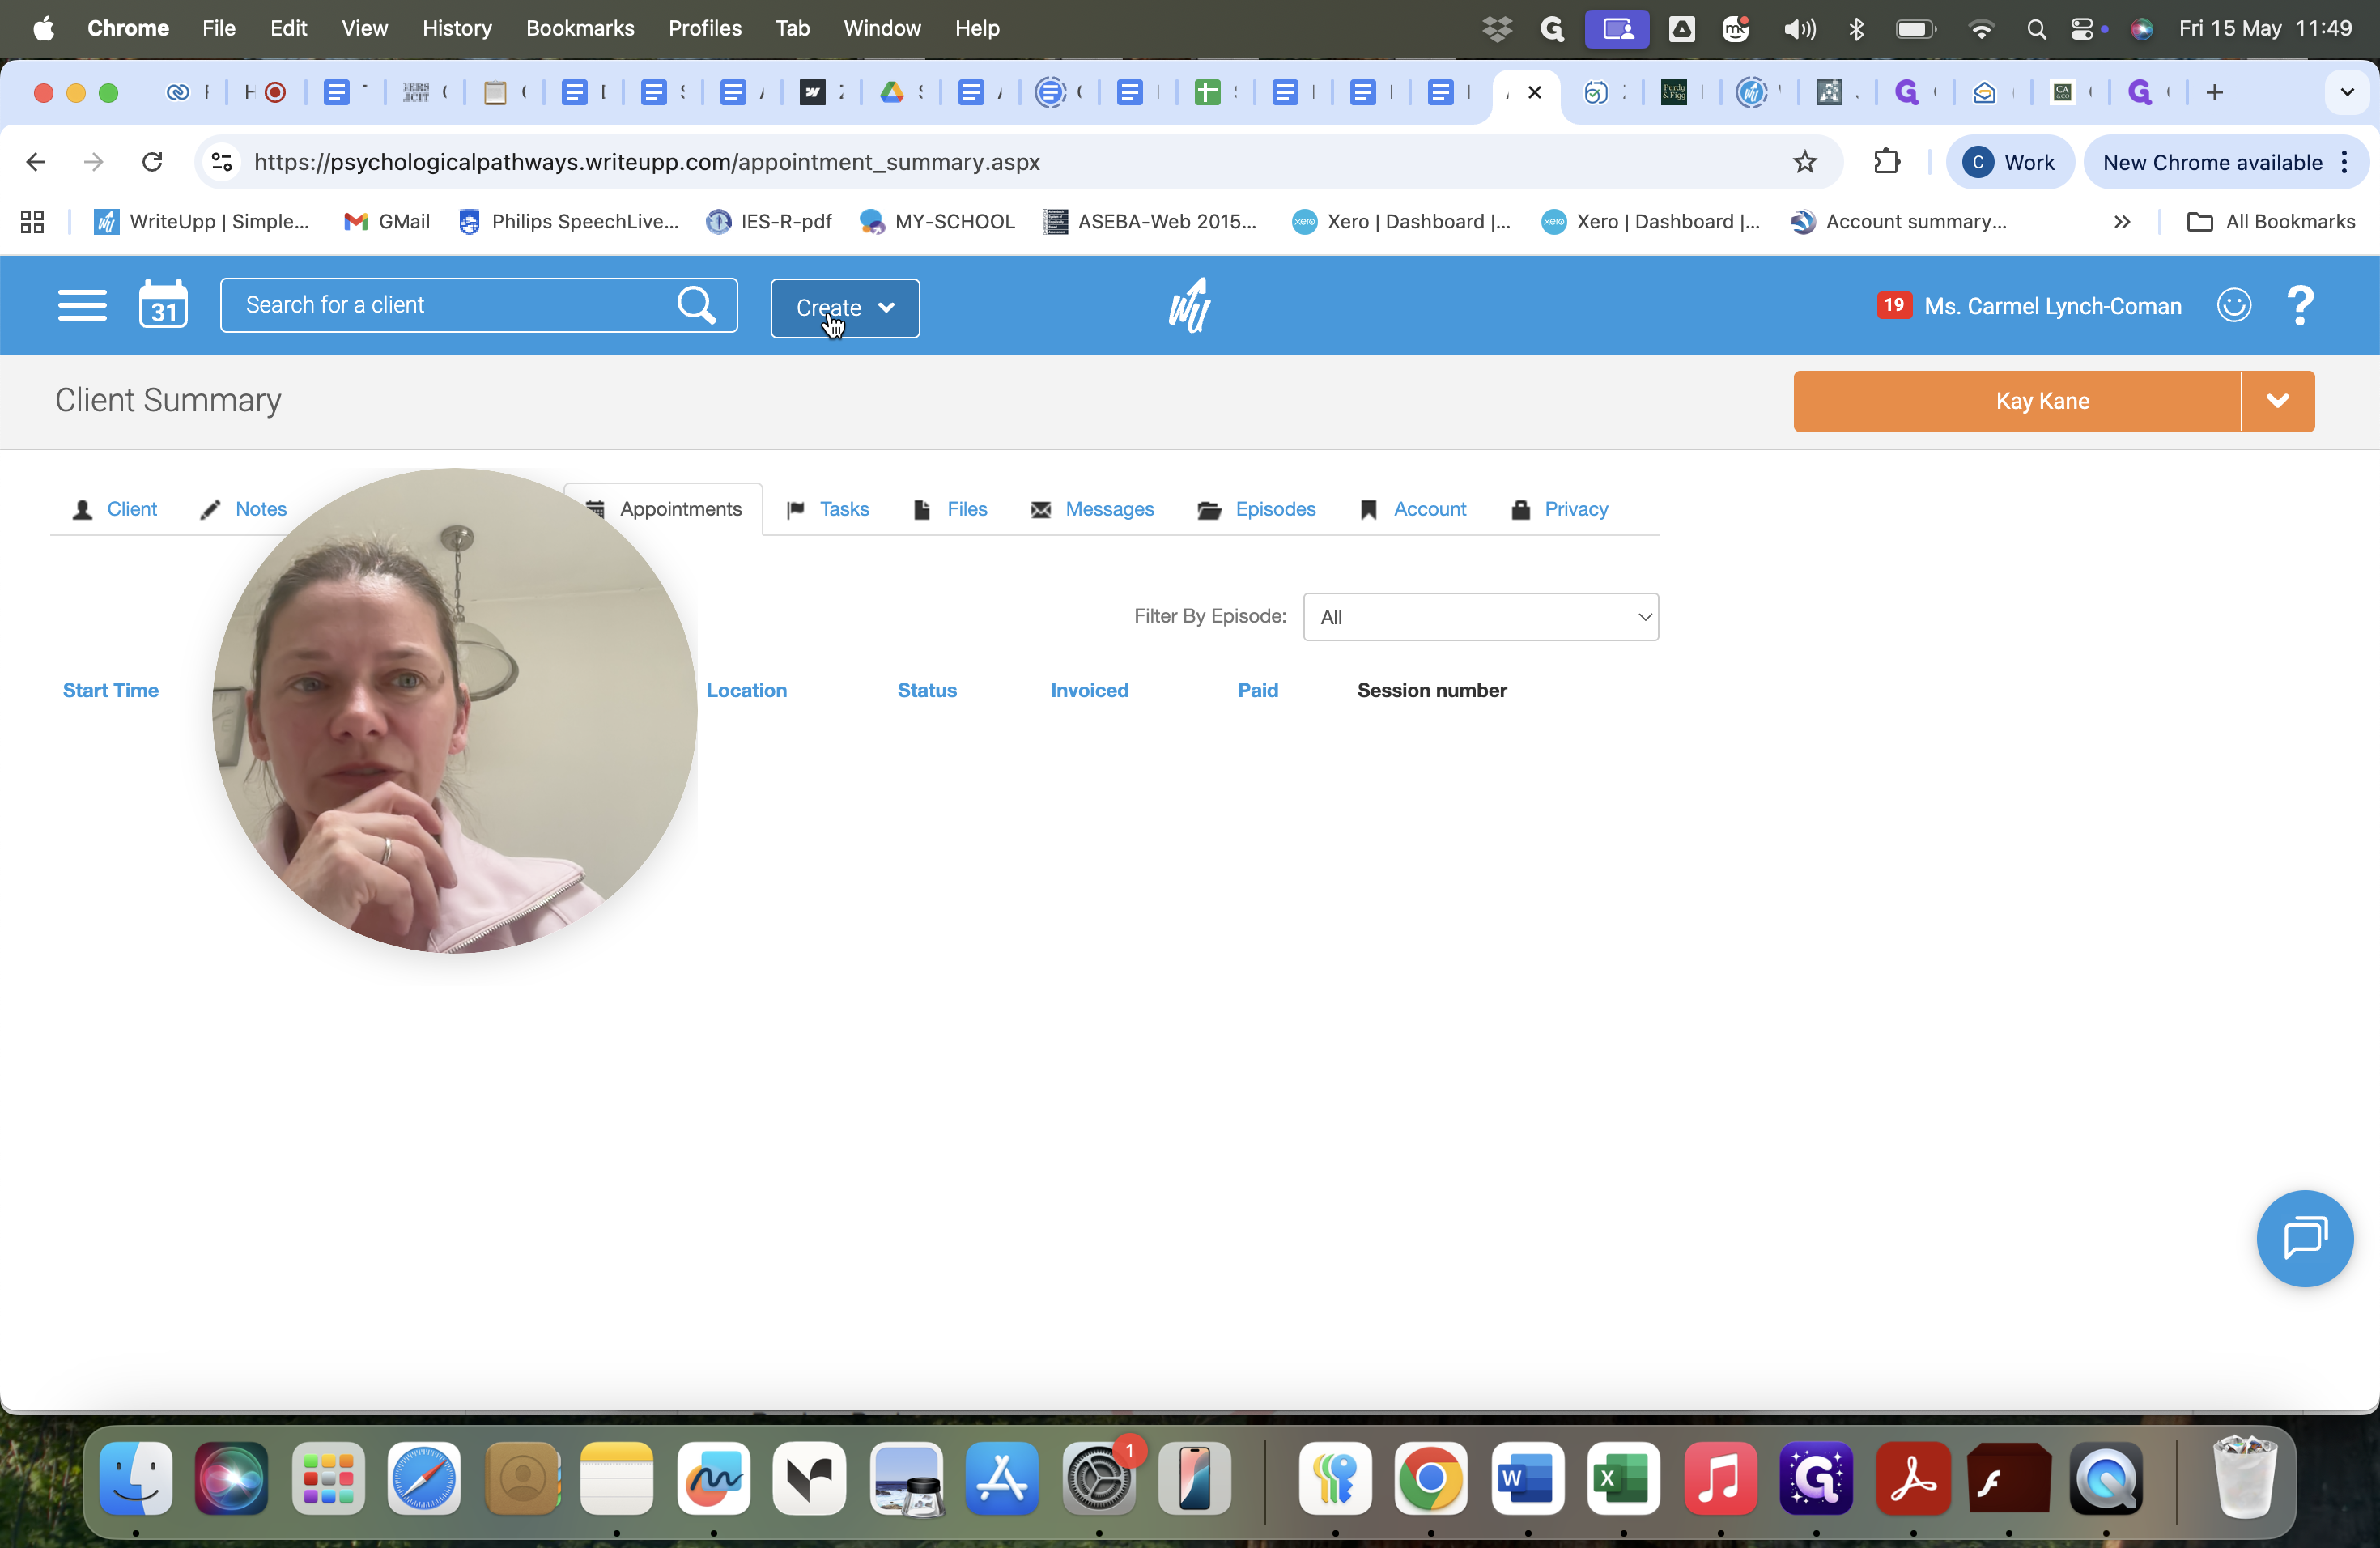Click the smiley feedback icon
This screenshot has height=1548, width=2380.
(2234, 305)
